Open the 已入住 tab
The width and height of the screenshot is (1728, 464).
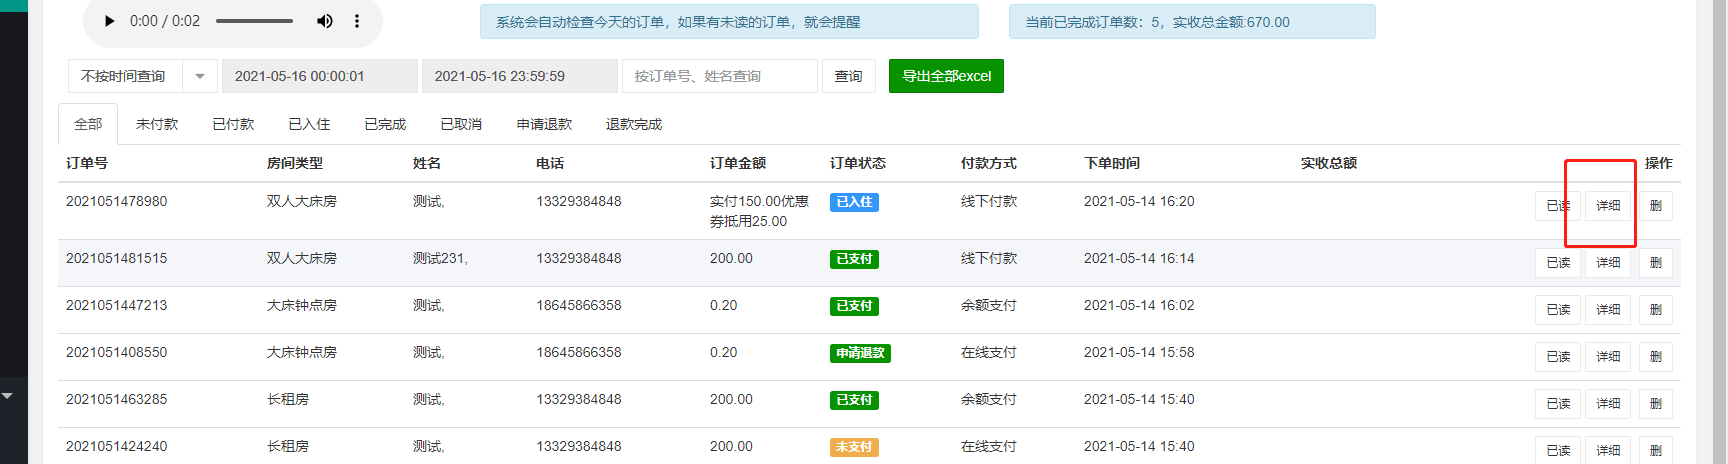coord(309,124)
